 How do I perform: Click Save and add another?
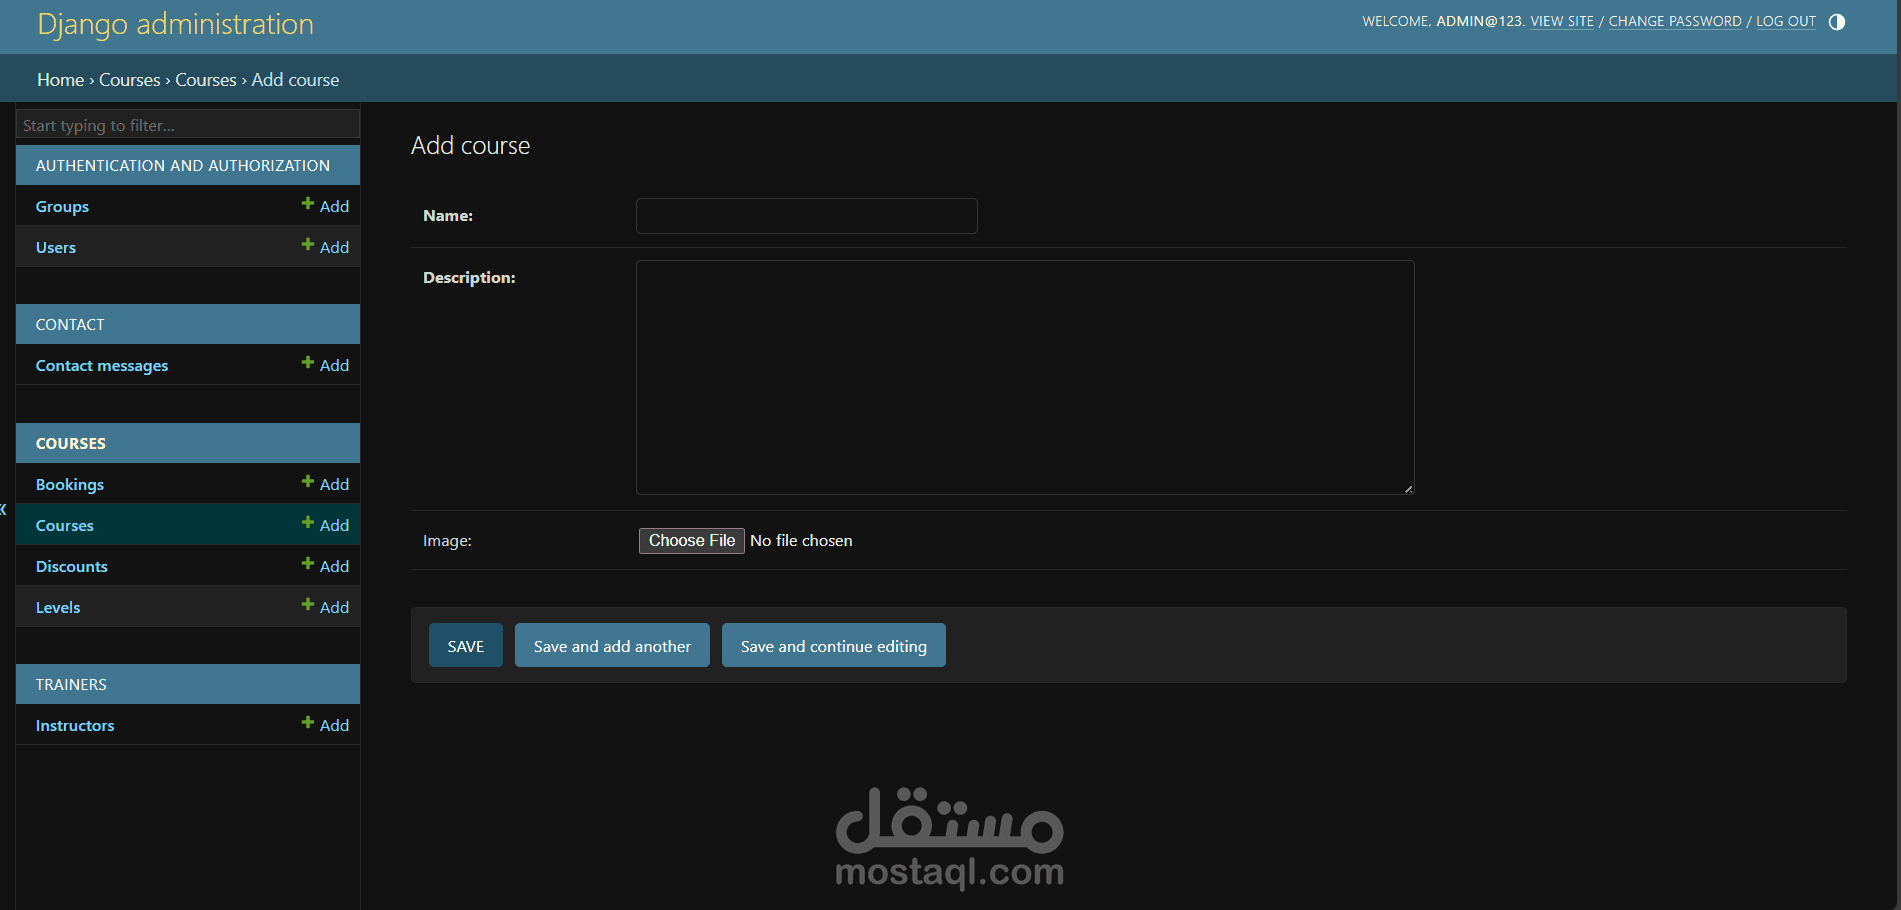pos(612,646)
